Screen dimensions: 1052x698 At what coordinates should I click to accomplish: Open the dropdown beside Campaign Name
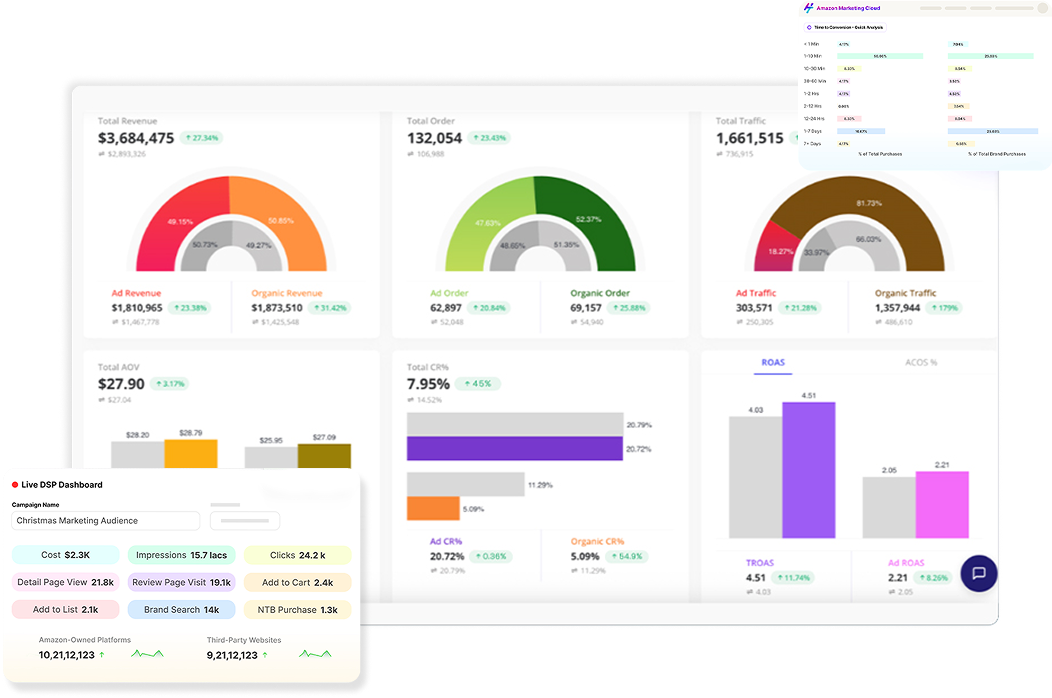point(245,521)
